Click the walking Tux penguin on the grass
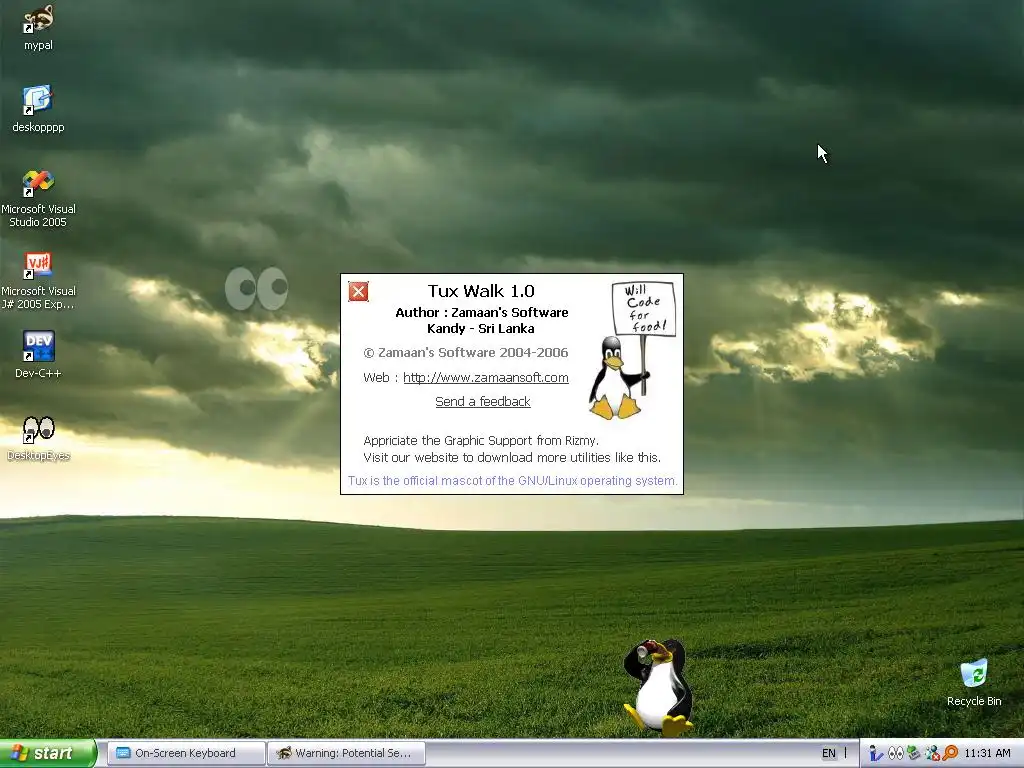 tap(660, 687)
